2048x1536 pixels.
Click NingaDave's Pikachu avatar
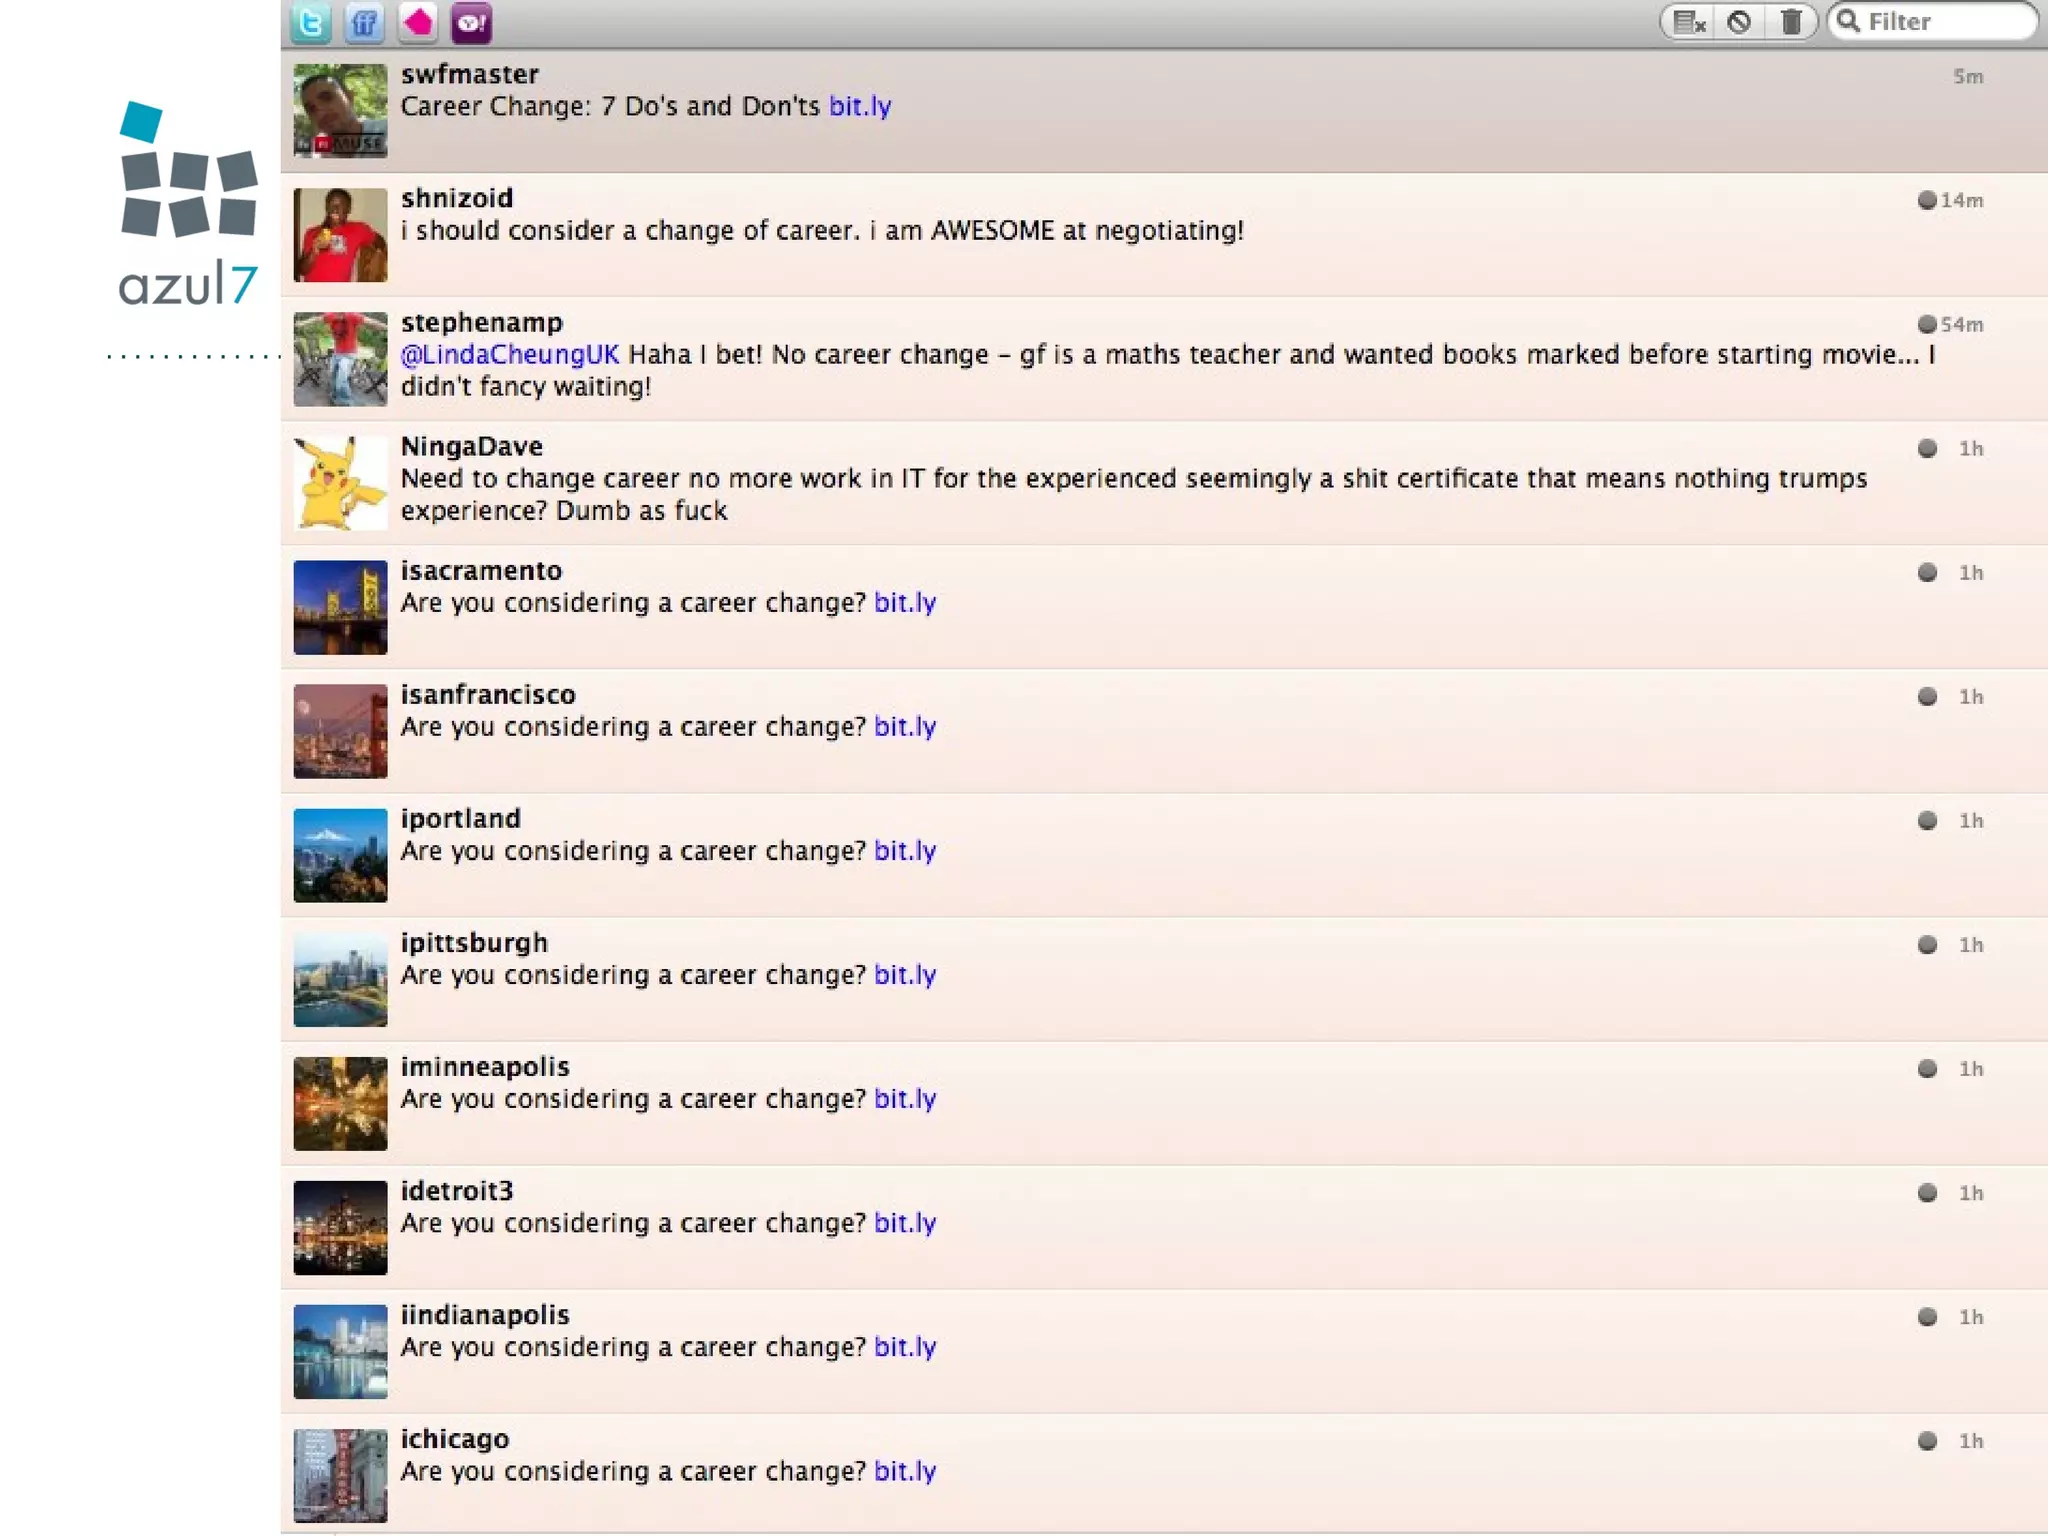click(340, 483)
